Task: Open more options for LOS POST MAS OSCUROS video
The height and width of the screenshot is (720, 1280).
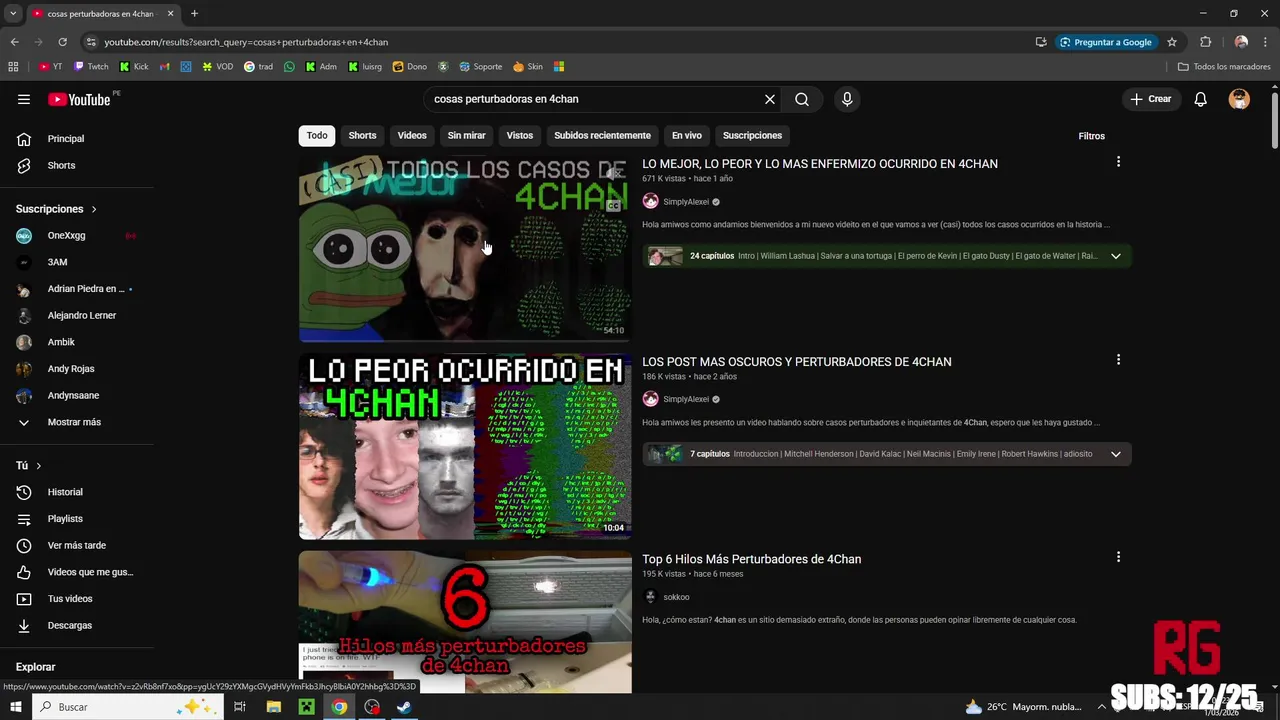Action: coord(1118,360)
